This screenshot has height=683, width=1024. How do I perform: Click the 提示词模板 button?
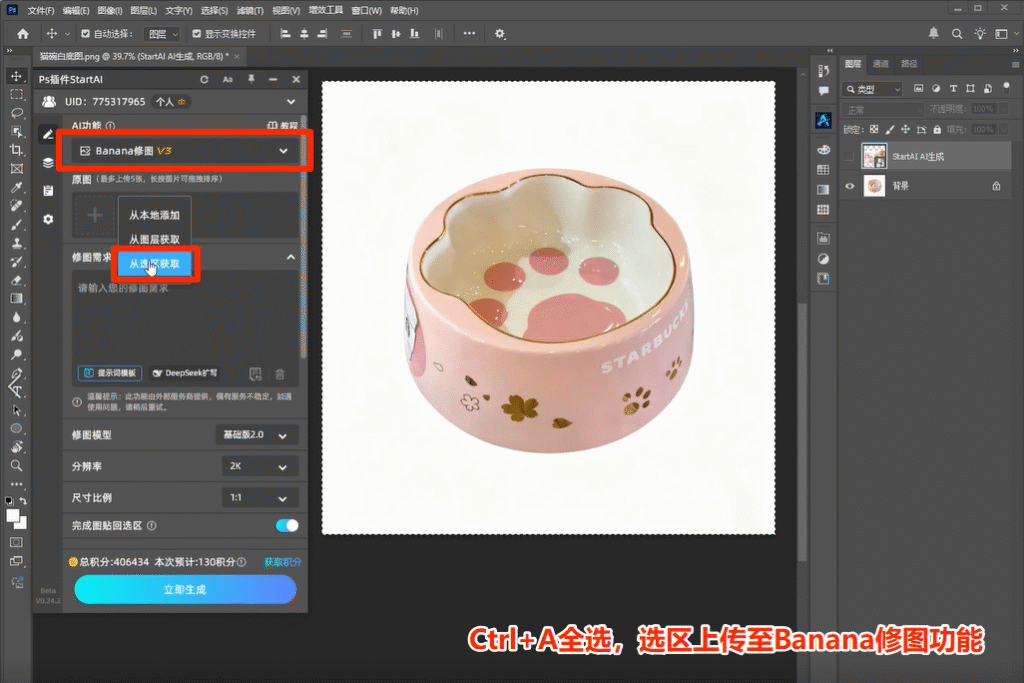click(110, 373)
